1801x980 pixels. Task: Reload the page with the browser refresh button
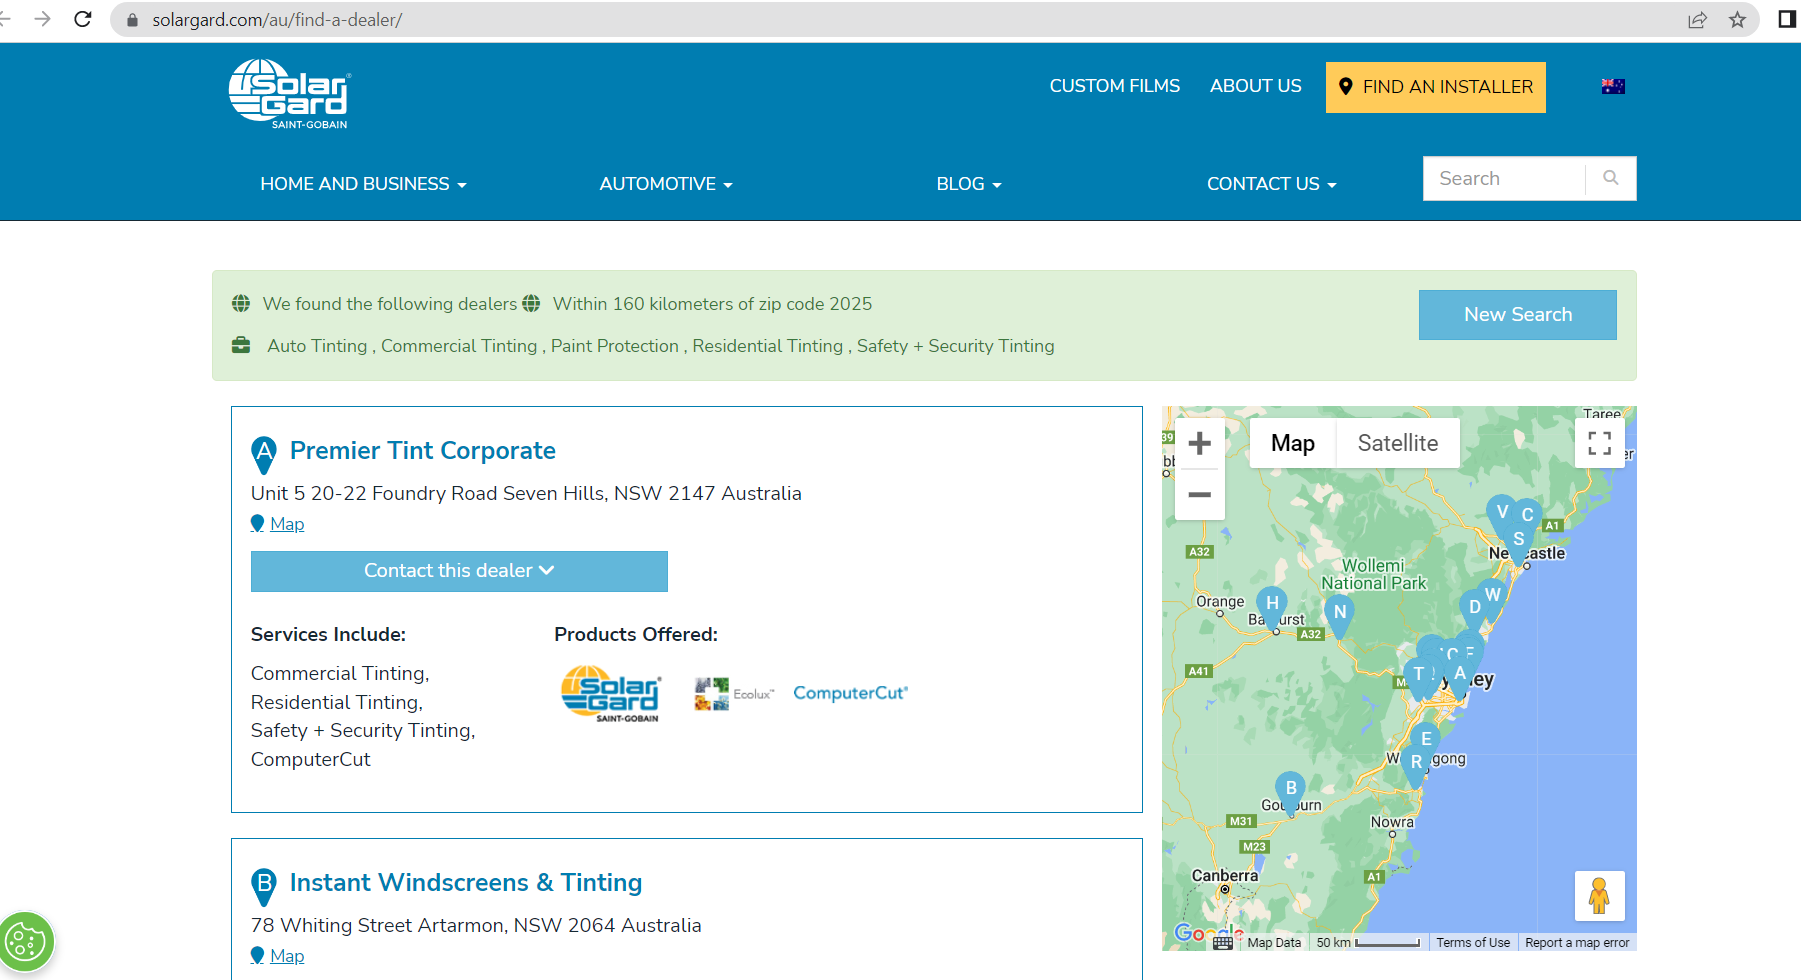(x=83, y=19)
